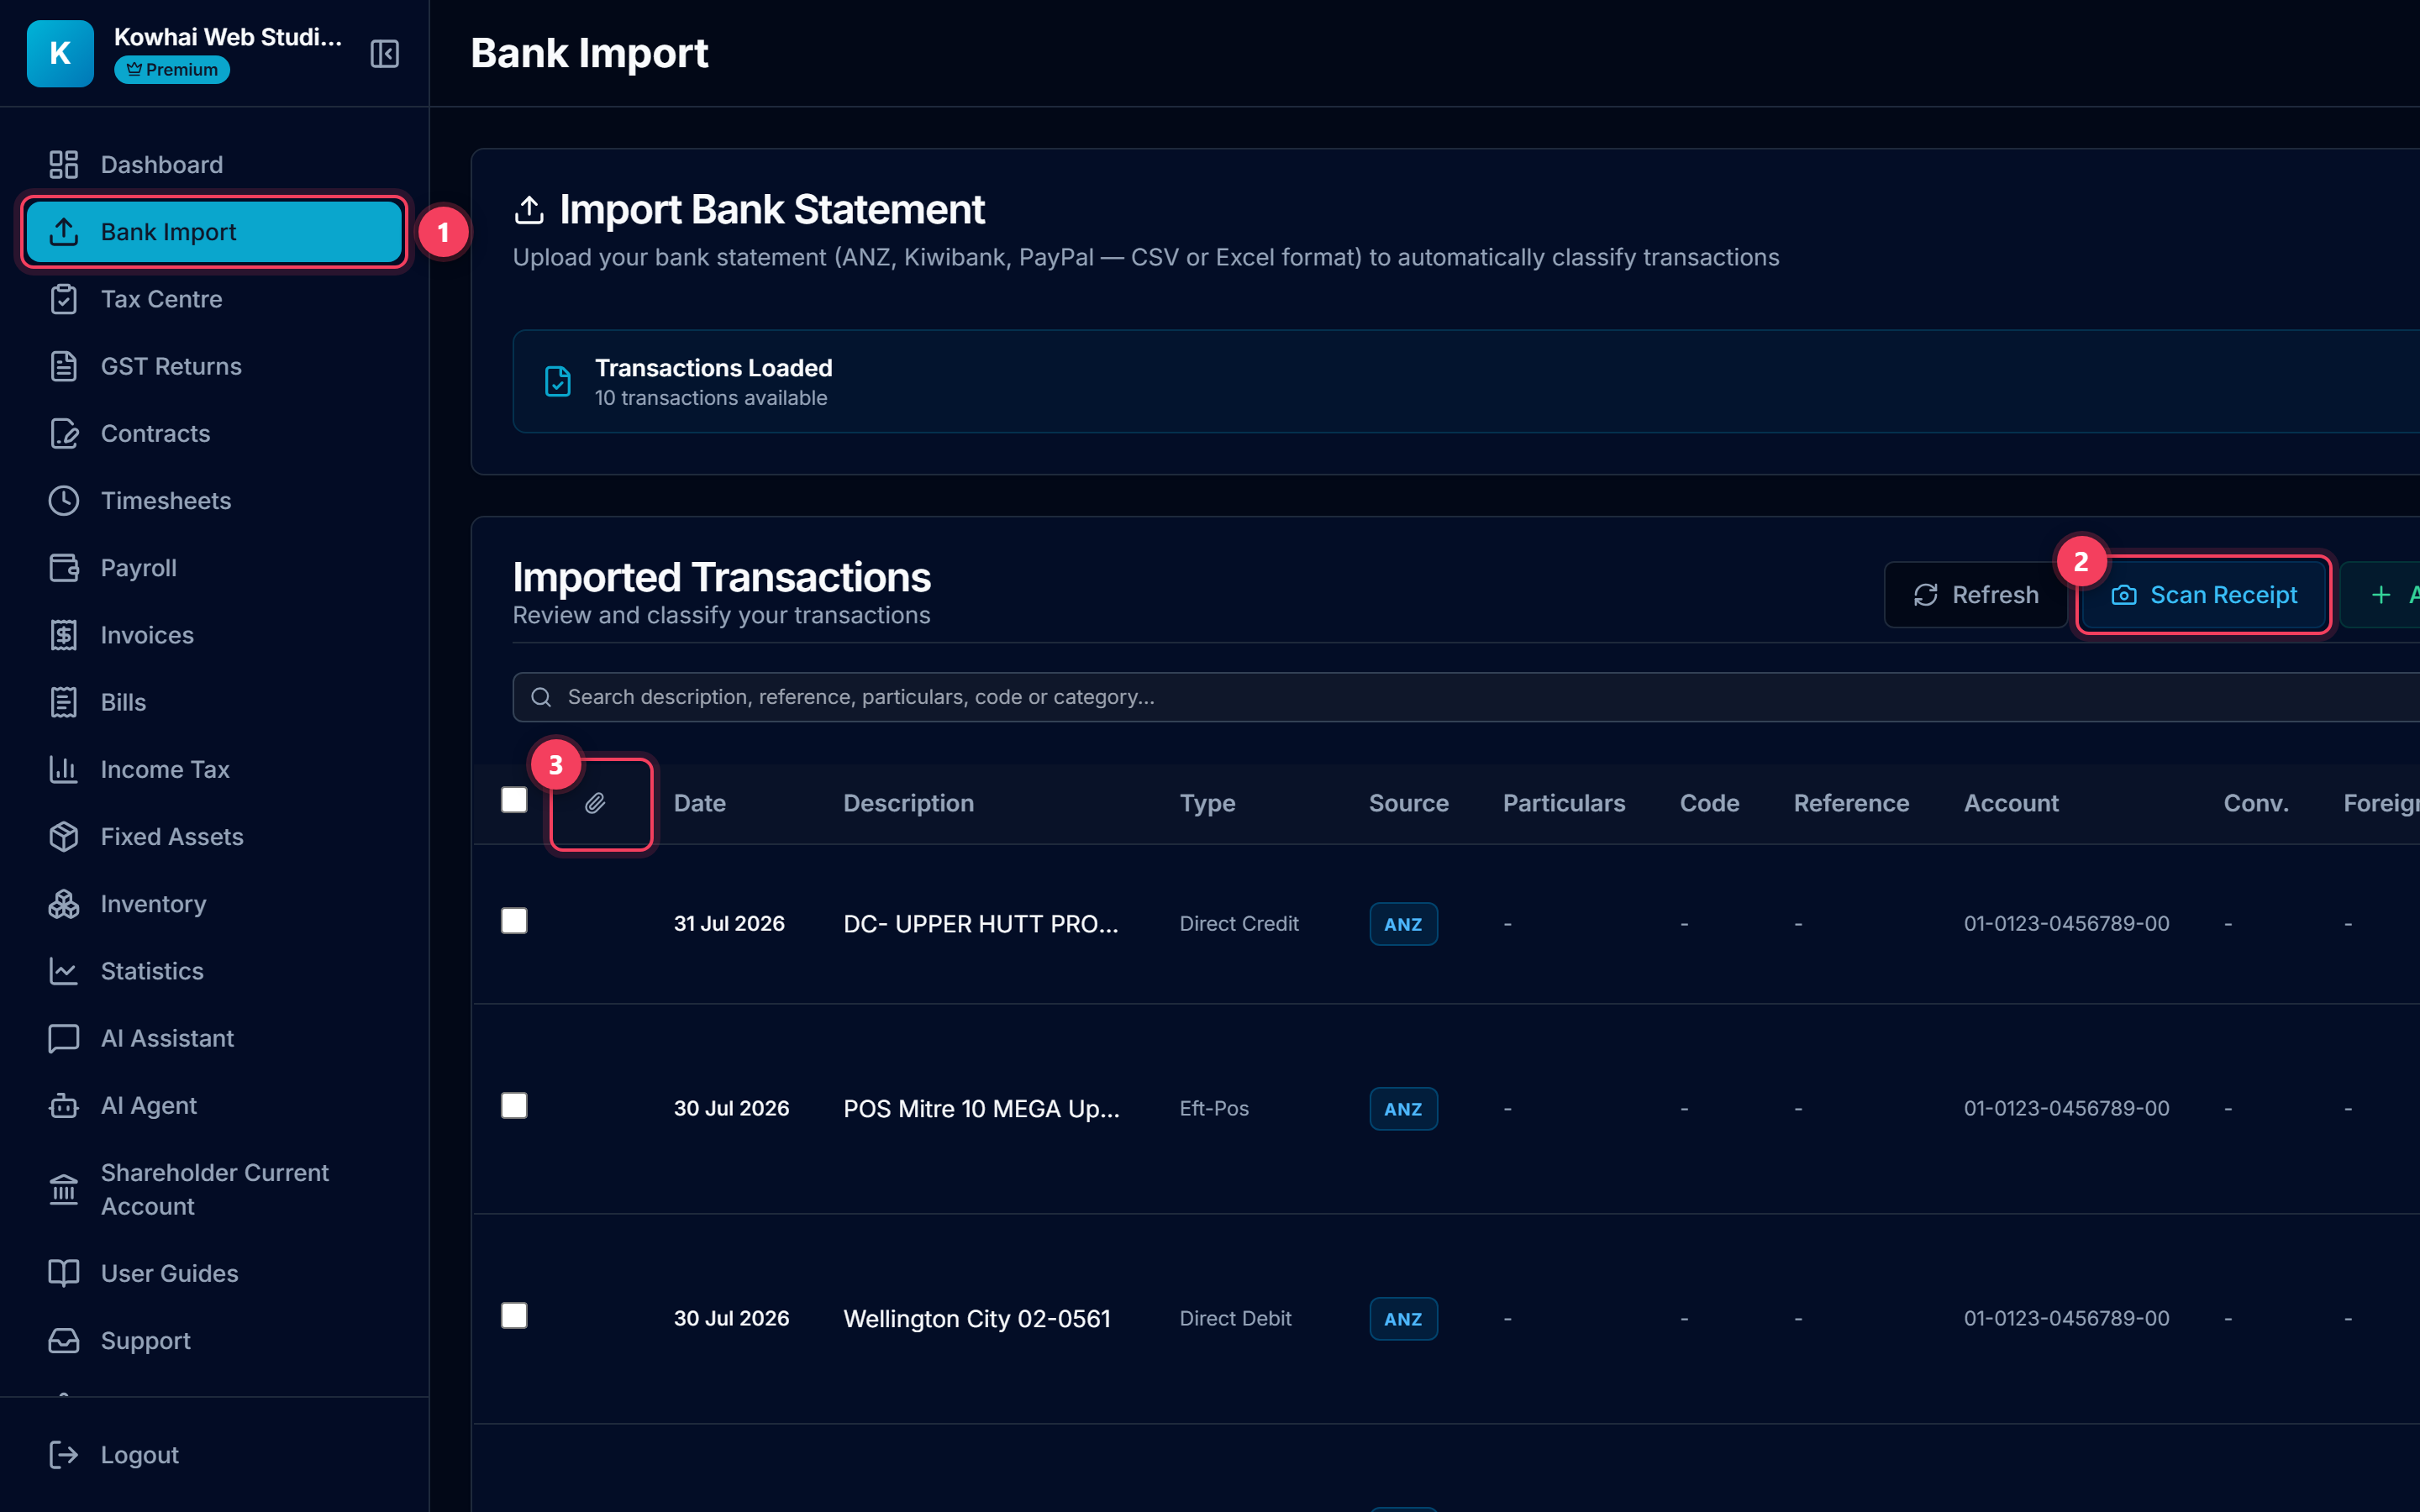Viewport: 2420px width, 1512px height.
Task: Click the GST Returns document icon
Action: 64,366
